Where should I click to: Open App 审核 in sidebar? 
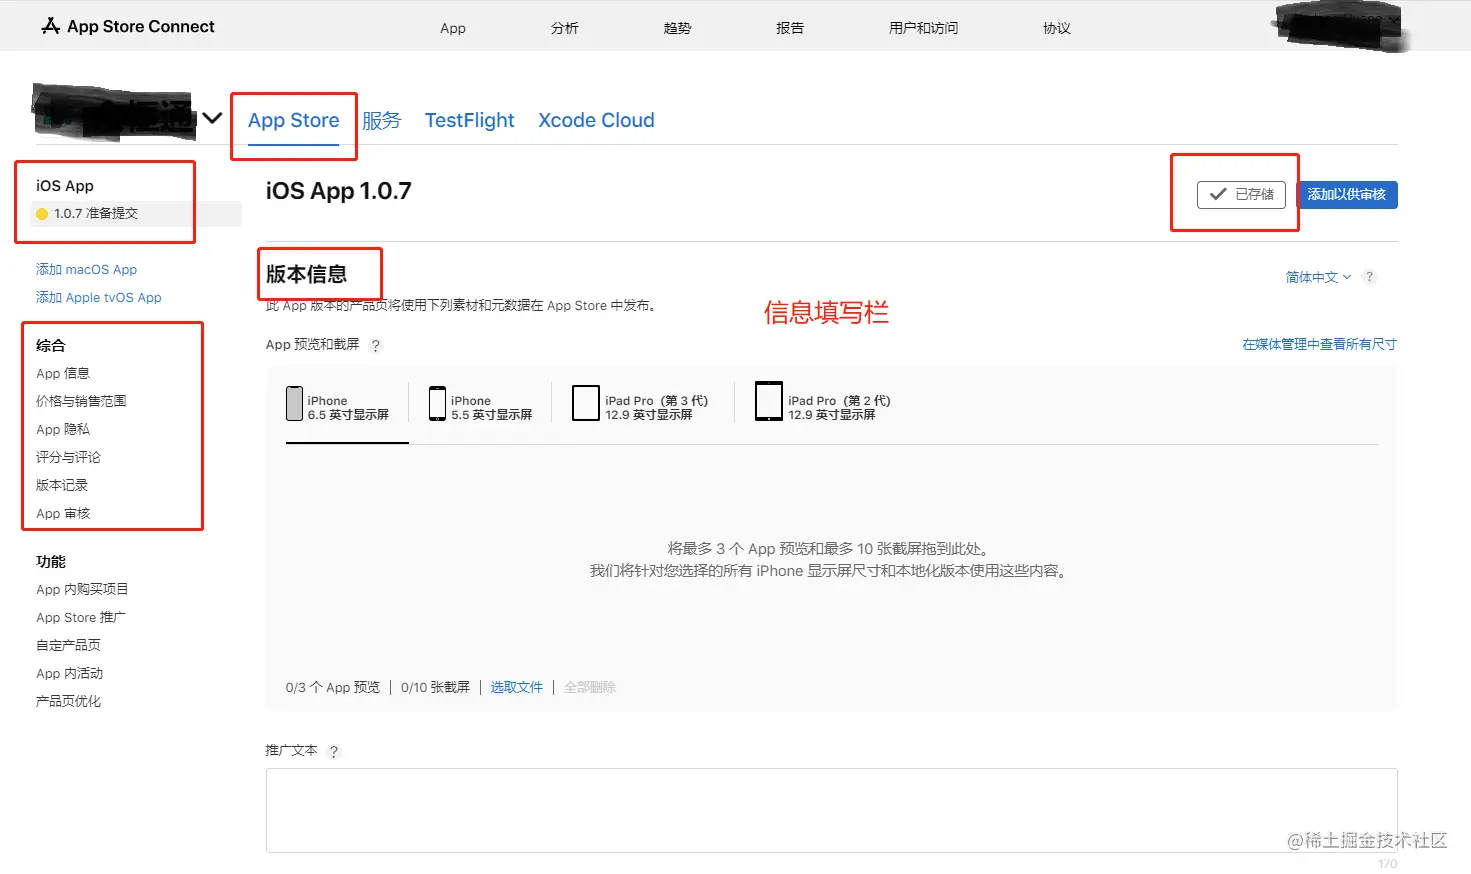[x=63, y=514]
